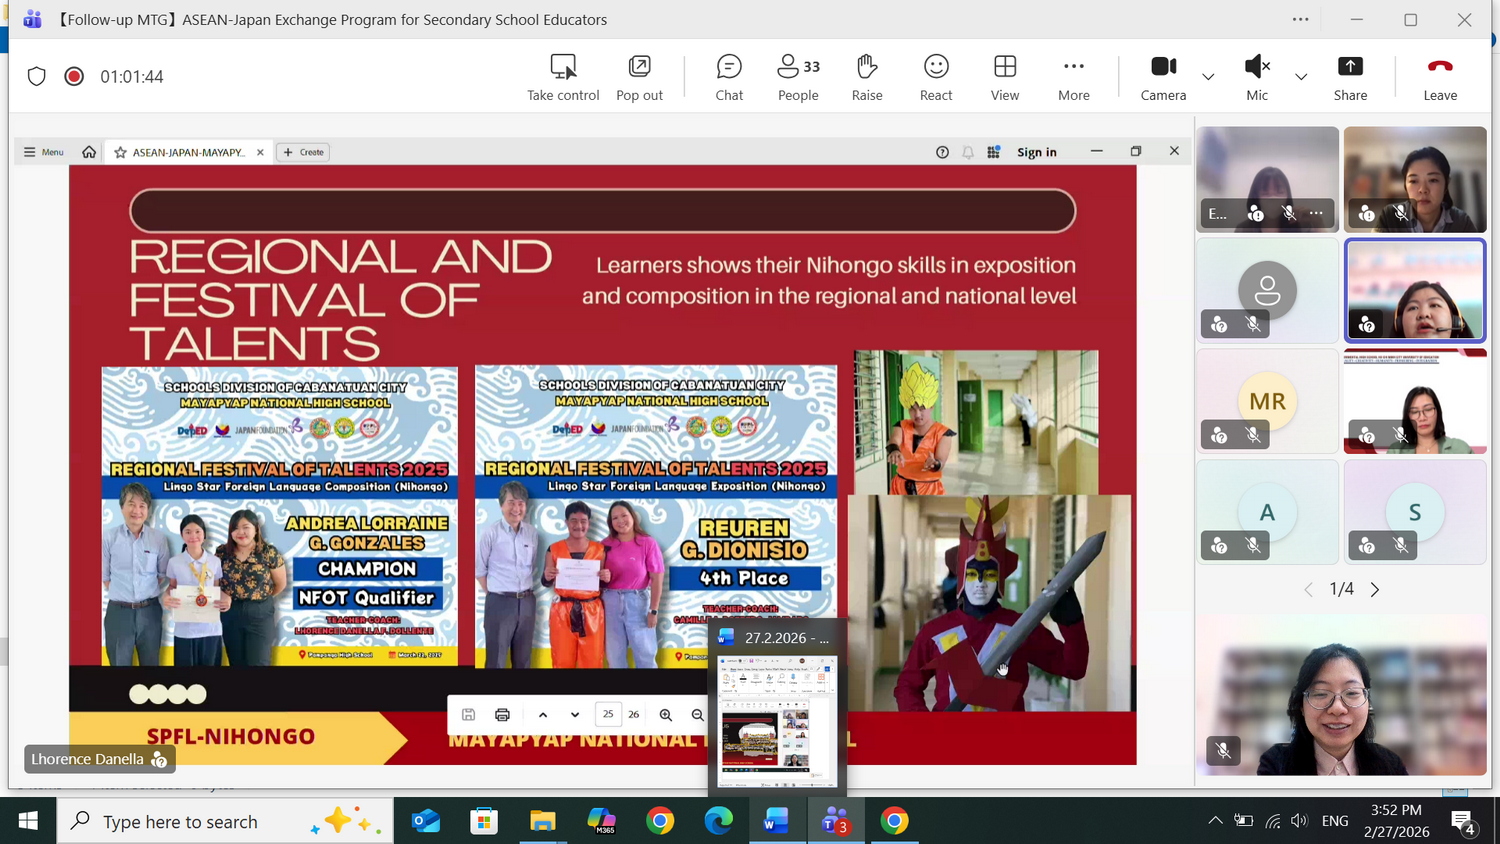Show the People participant list
Image resolution: width=1500 pixels, height=844 pixels.
(x=798, y=77)
